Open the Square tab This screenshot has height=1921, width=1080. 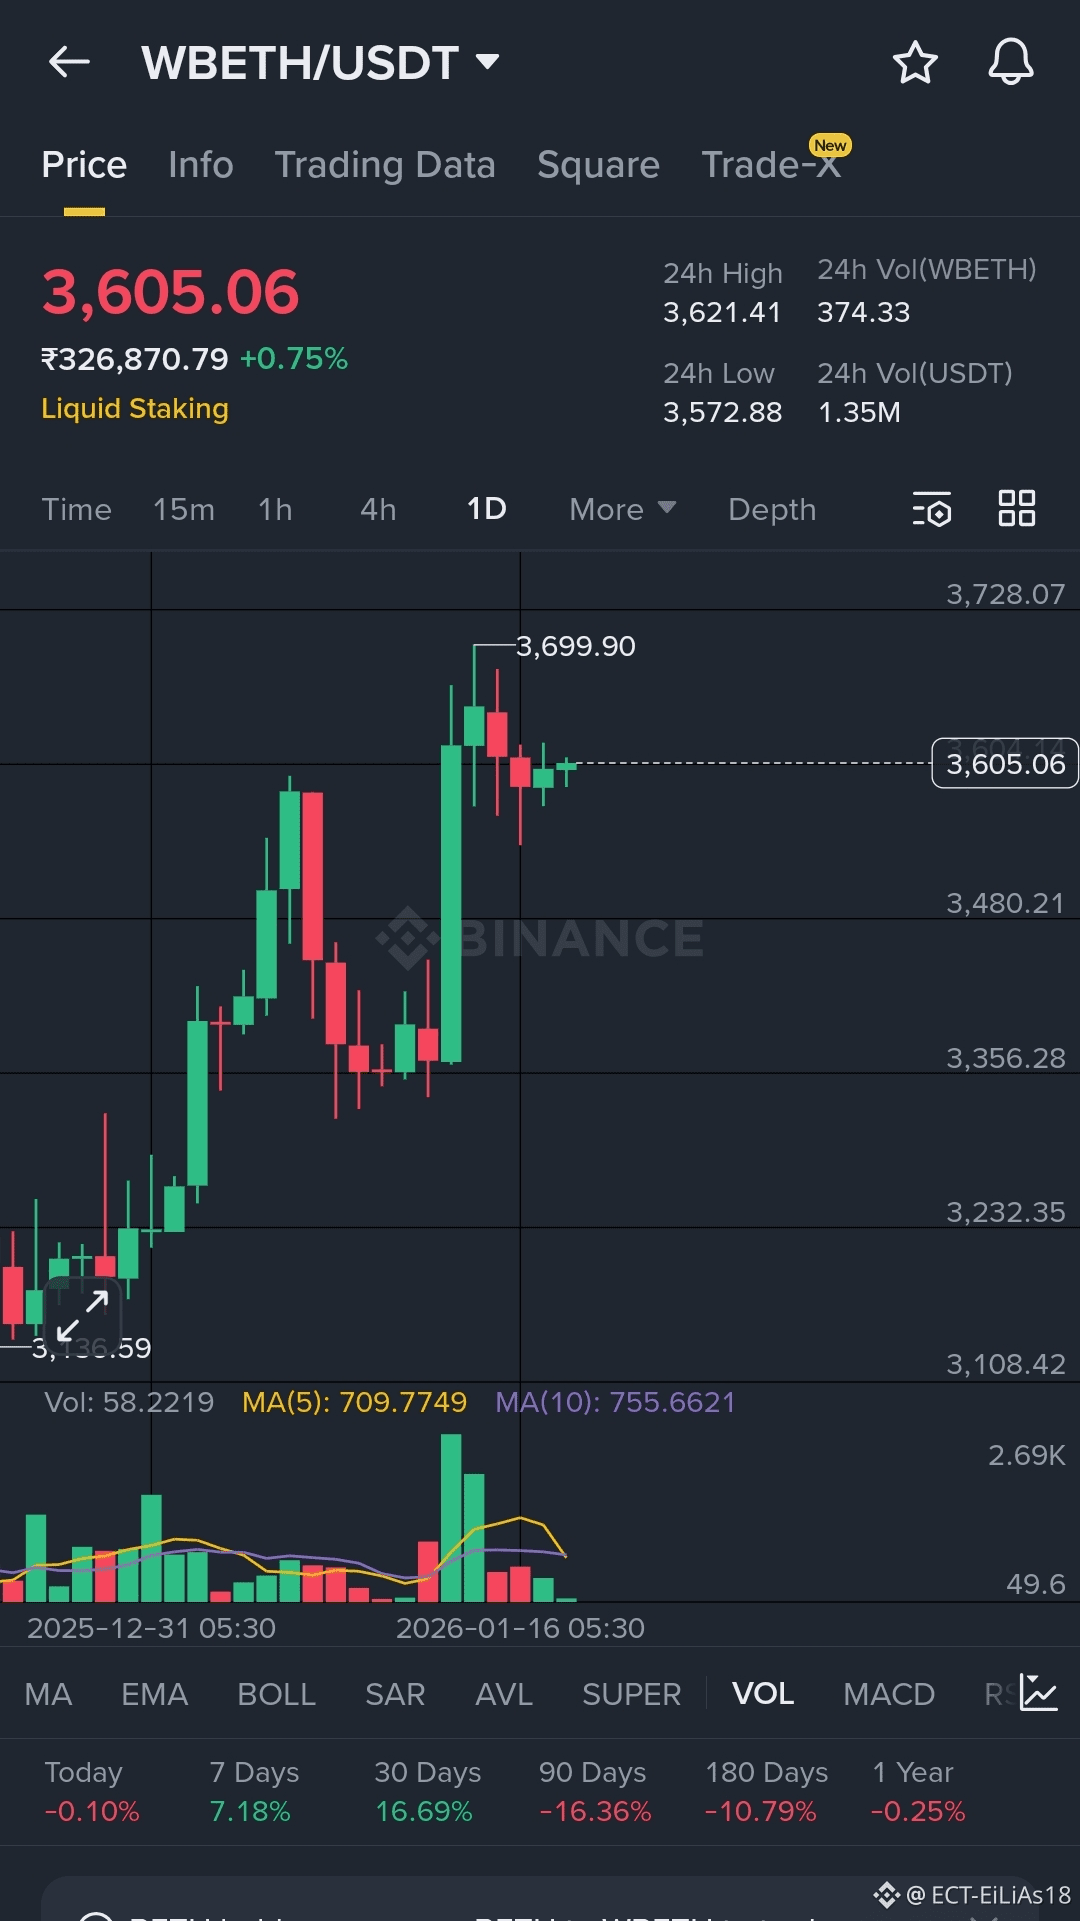598,165
